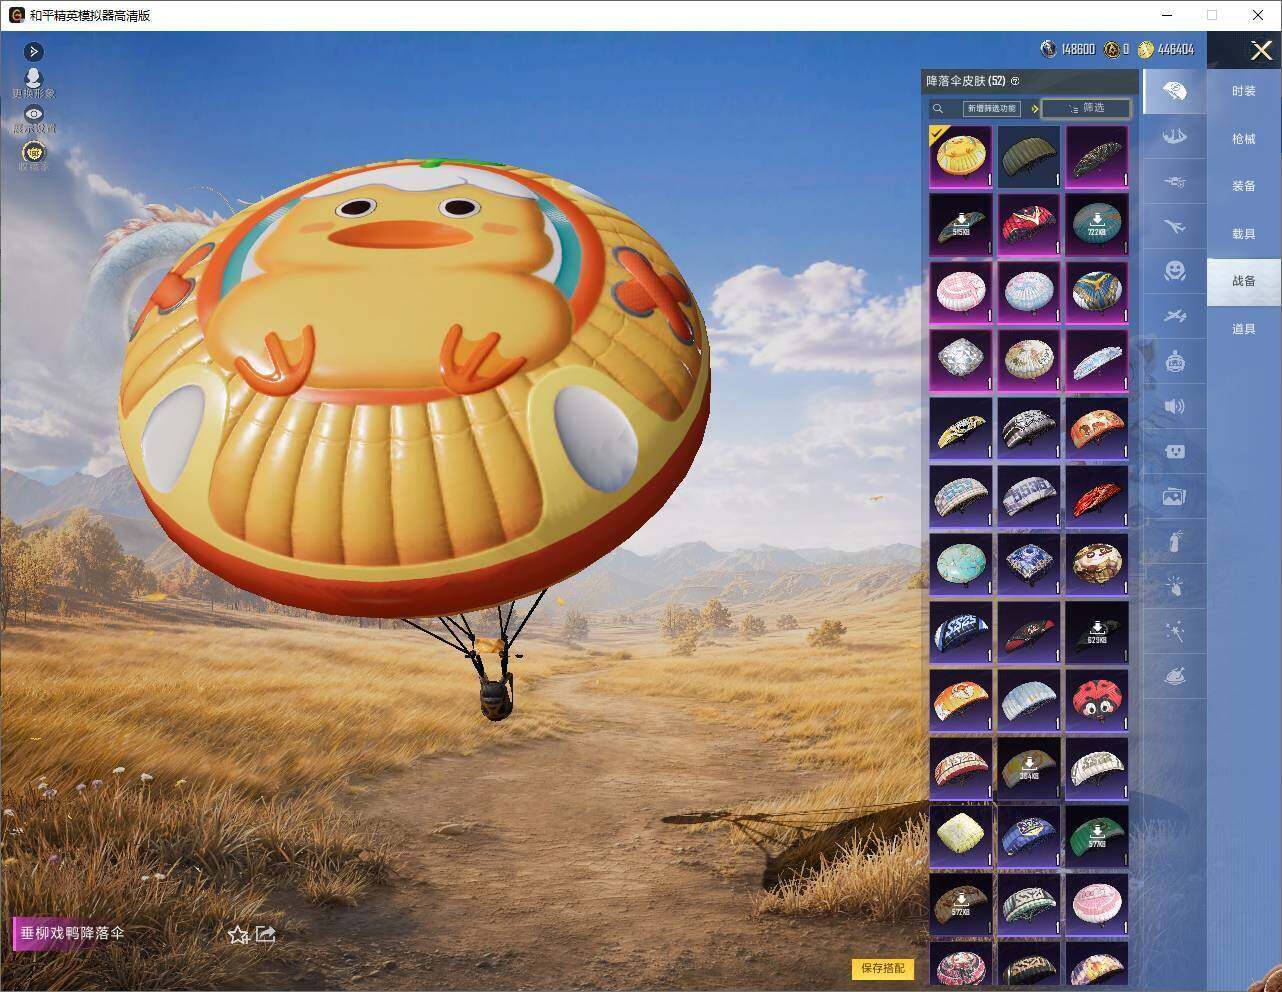Viewport: 1282px width, 992px height.
Task: Download the parachute skin marked 384KB
Action: click(x=1029, y=768)
